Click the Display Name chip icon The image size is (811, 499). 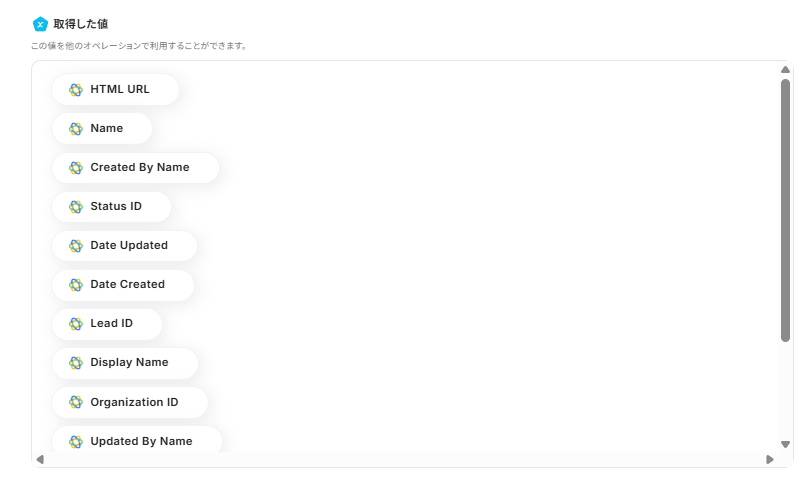click(x=75, y=362)
